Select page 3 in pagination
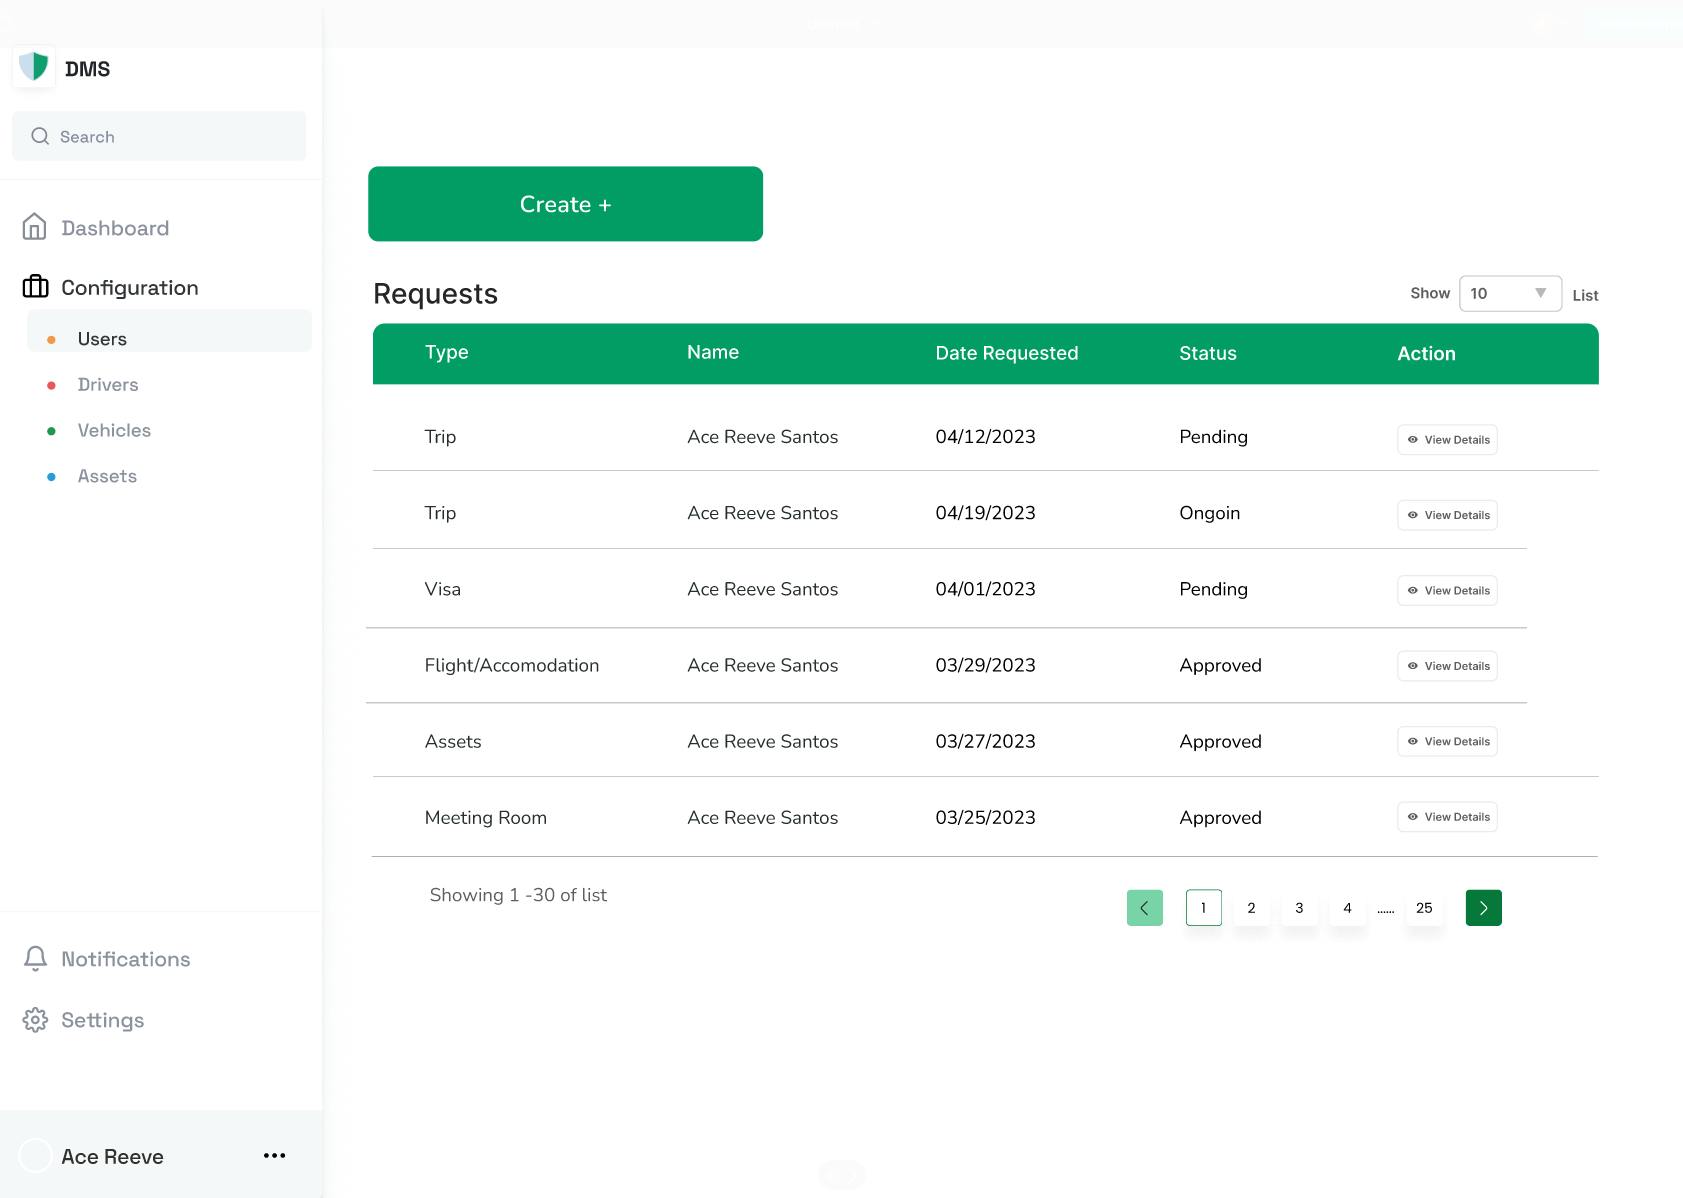Screen dimensions: 1683x1198 1299,908
